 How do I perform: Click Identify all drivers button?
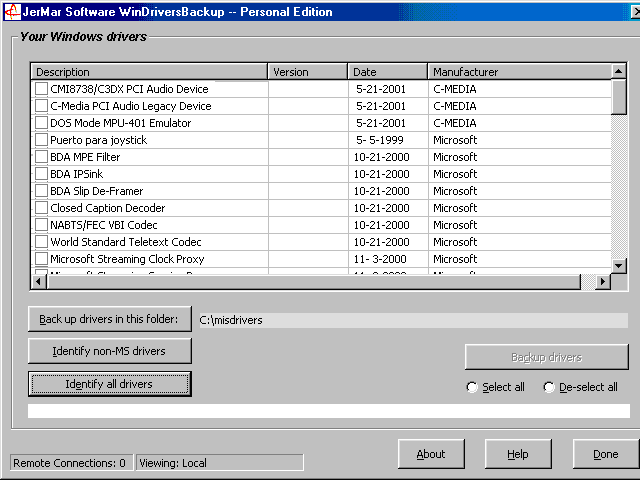click(110, 384)
